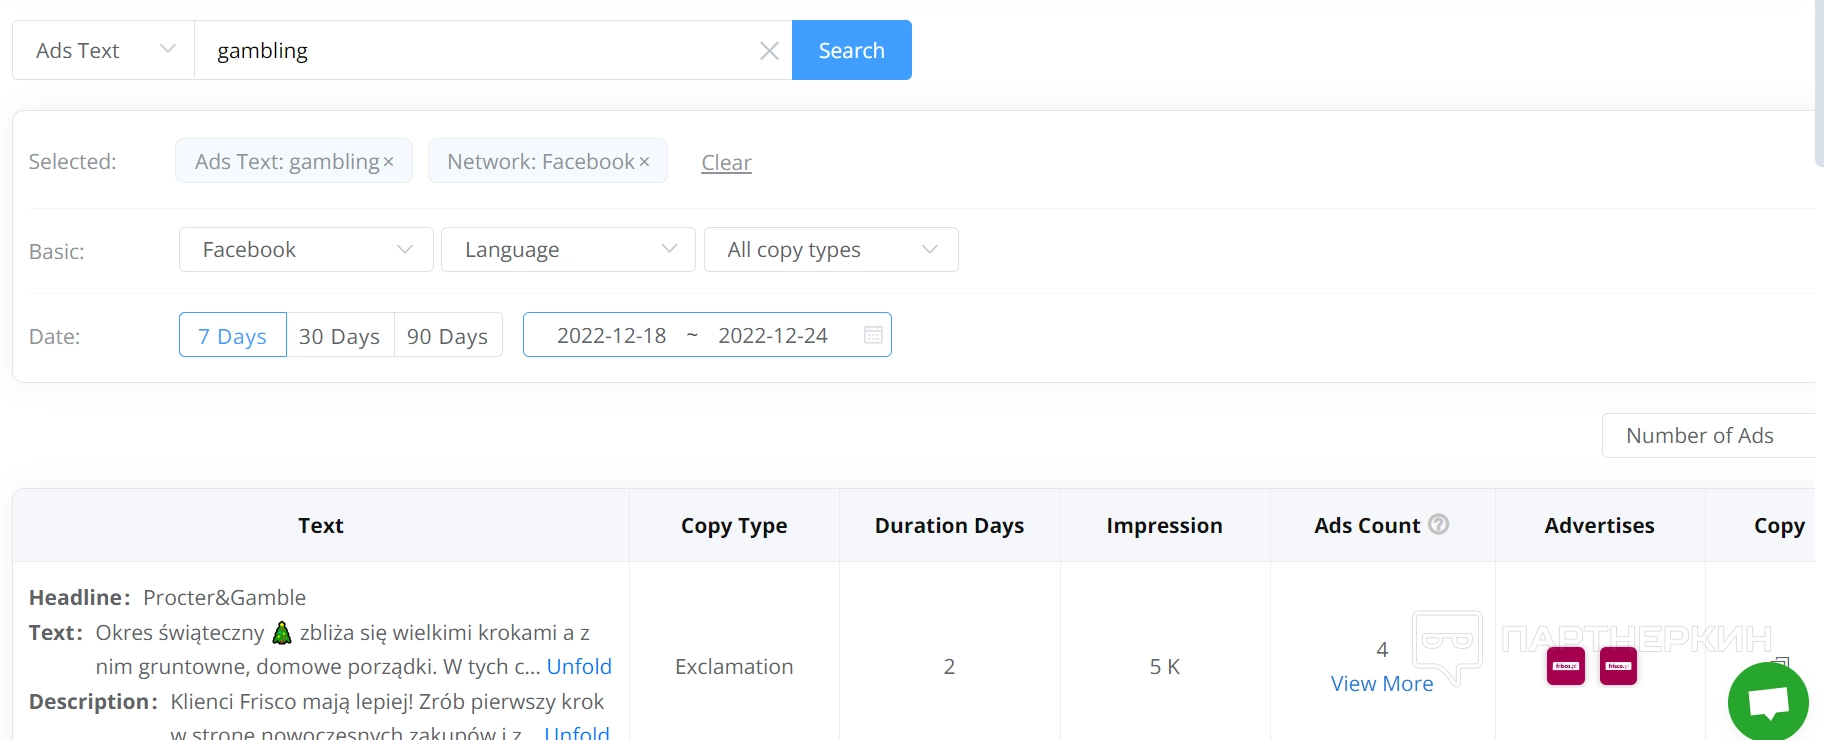This screenshot has width=1824, height=740.
Task: Clear the gambling search text with X icon
Action: point(769,51)
